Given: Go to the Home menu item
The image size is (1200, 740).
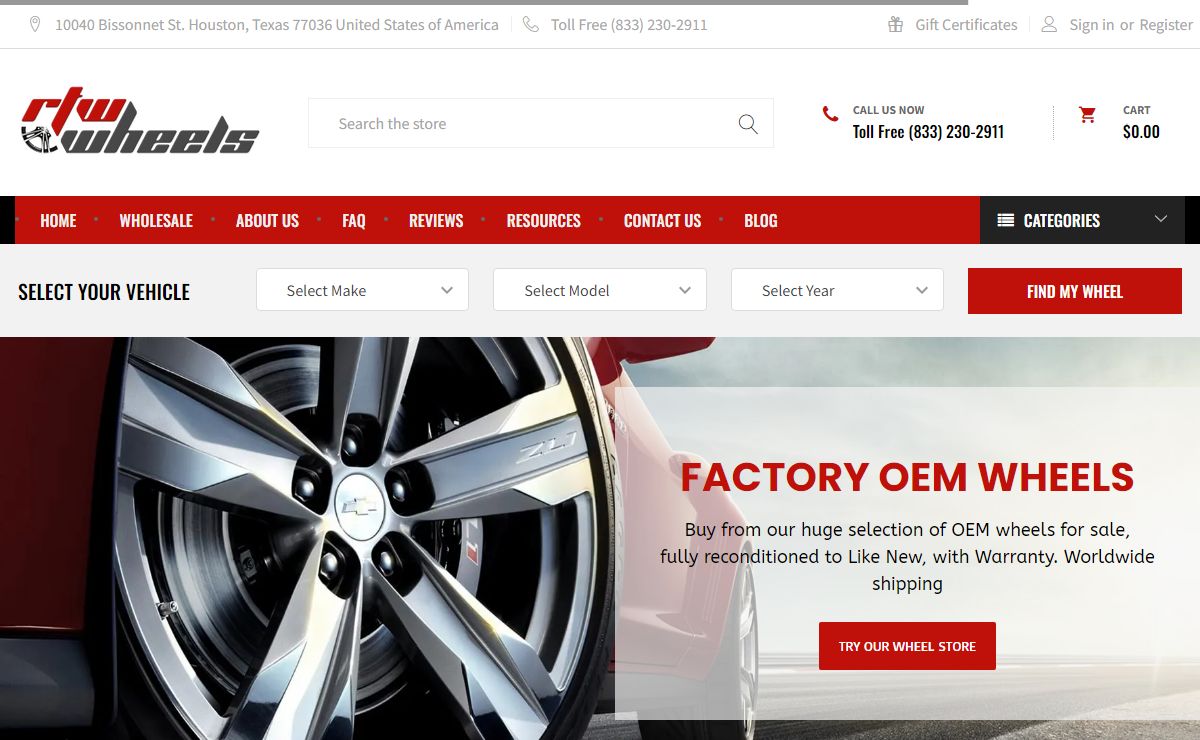Looking at the screenshot, I should click(x=58, y=221).
